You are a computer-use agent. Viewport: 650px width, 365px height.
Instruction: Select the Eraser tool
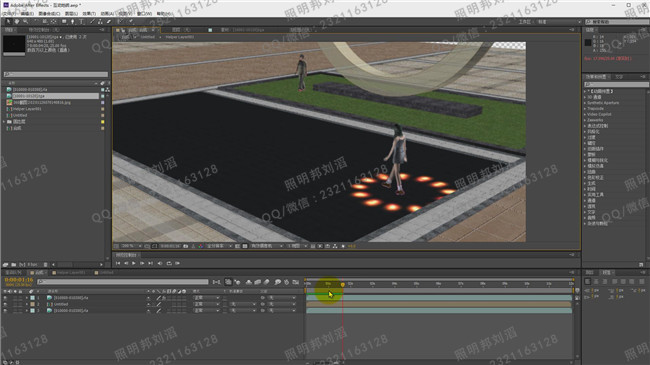(x=109, y=22)
